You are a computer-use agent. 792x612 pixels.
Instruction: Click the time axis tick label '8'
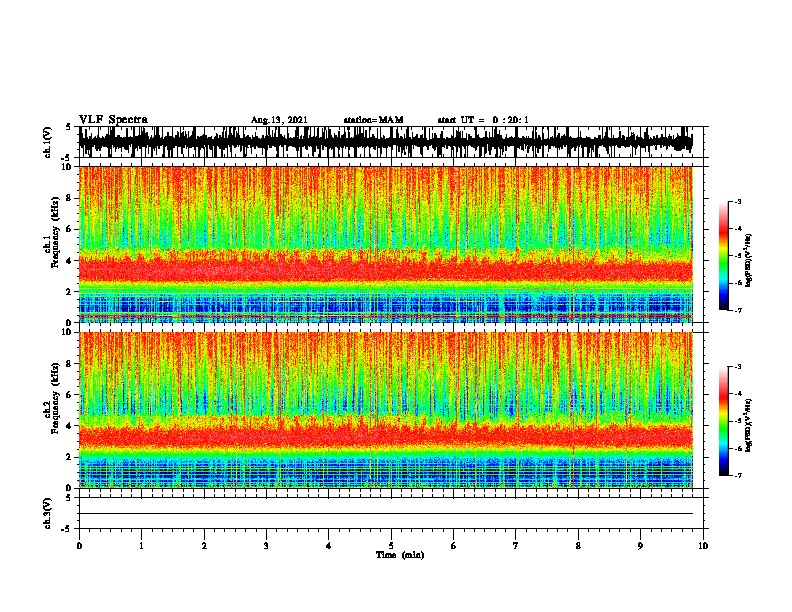[x=578, y=546]
